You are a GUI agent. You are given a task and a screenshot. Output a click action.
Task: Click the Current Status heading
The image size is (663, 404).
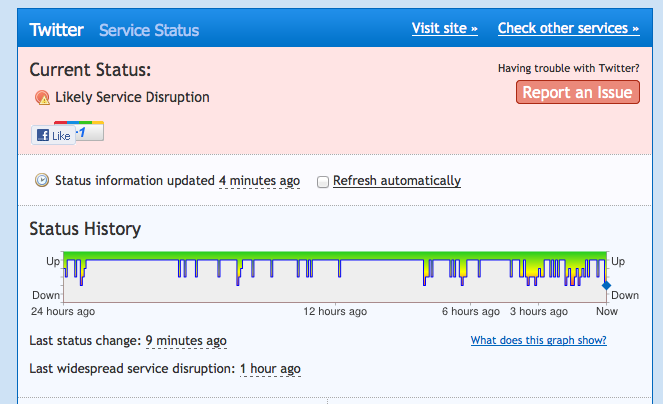(x=90, y=70)
